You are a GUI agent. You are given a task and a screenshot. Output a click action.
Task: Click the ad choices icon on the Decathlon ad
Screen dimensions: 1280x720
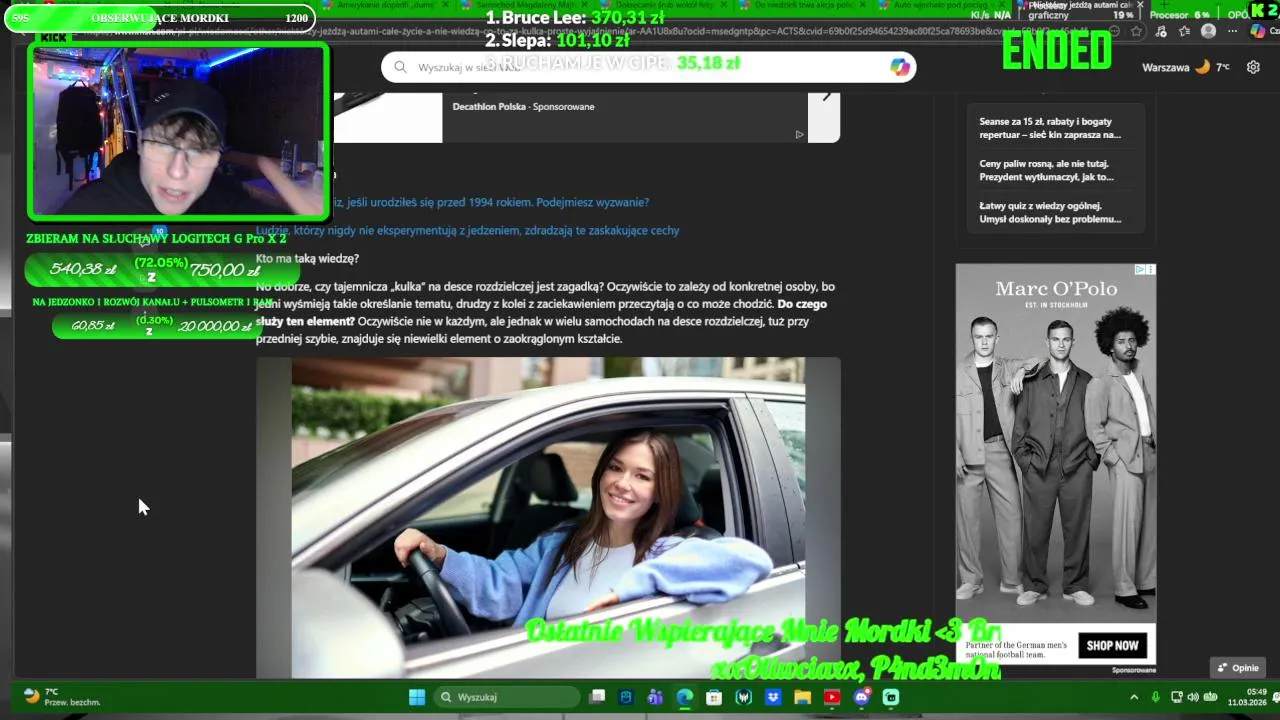[x=799, y=134]
